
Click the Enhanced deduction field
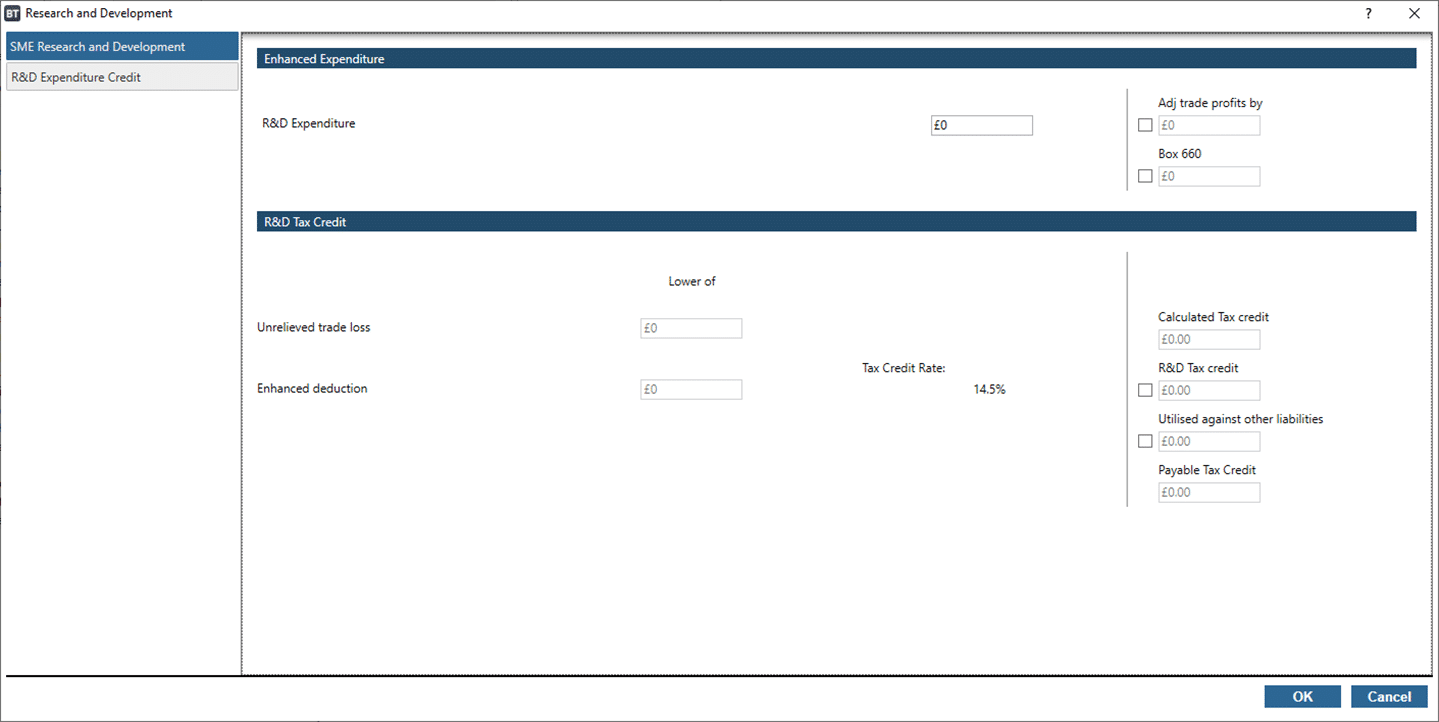pos(691,390)
